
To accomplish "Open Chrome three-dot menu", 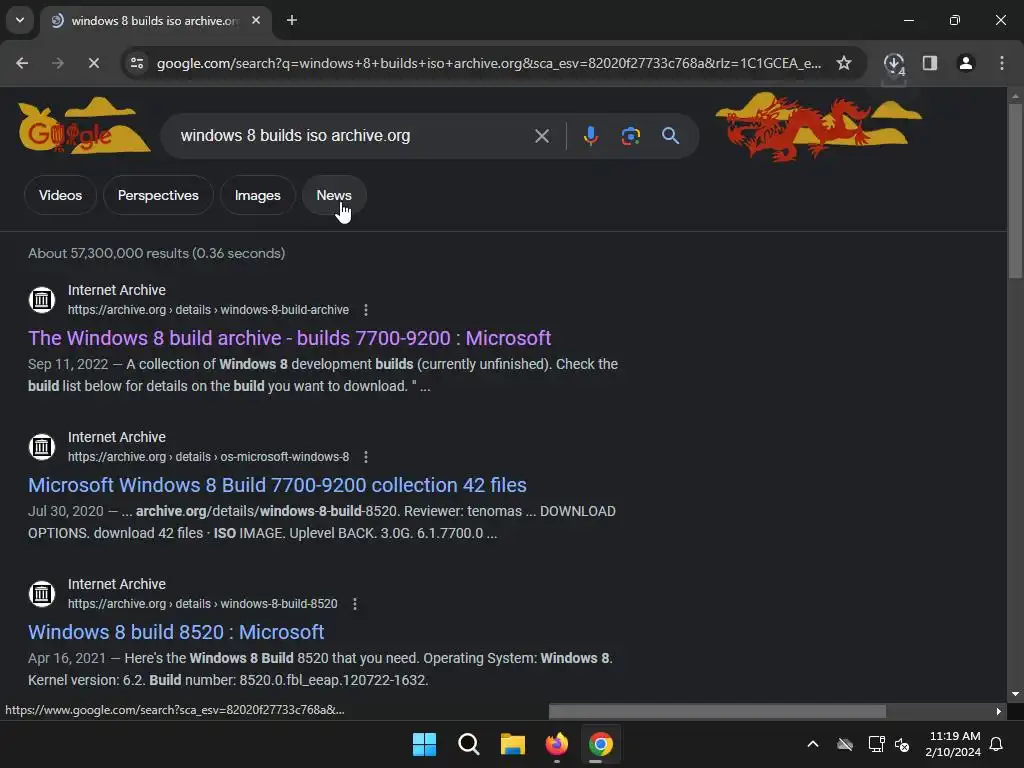I will [1002, 63].
